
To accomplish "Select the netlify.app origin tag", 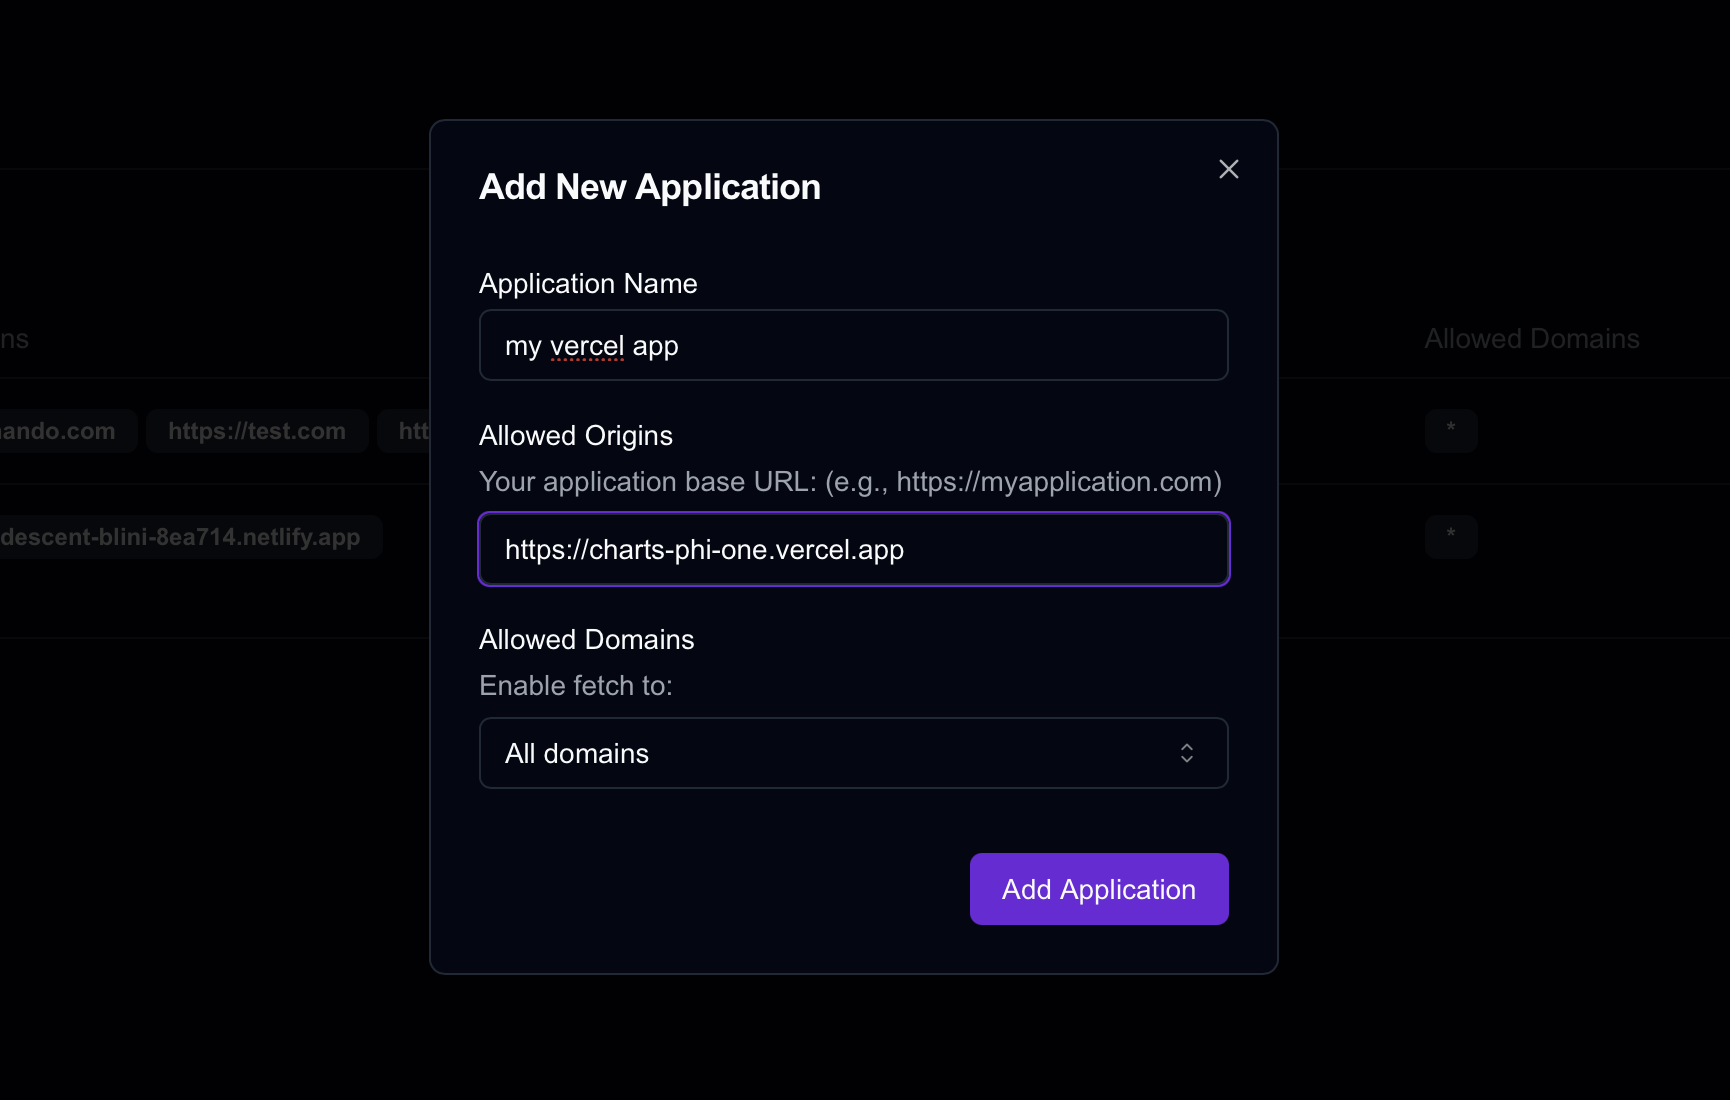I will (x=190, y=537).
